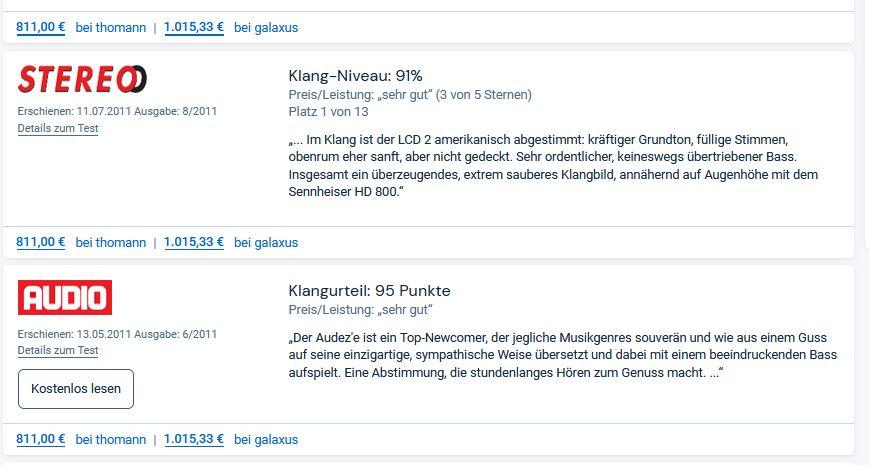
Task: Click 1.015,33 € price in STEREO review card
Action: coord(194,242)
